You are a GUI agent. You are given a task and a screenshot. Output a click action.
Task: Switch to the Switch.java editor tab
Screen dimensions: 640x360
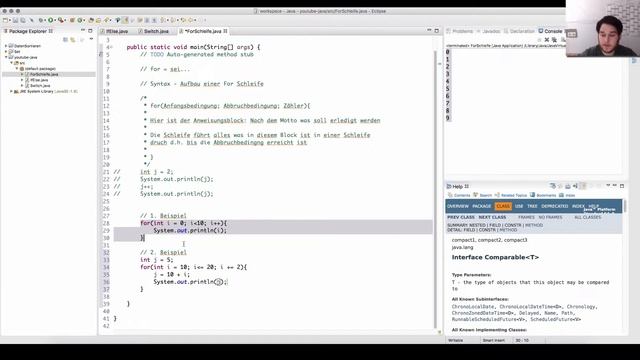153,31
